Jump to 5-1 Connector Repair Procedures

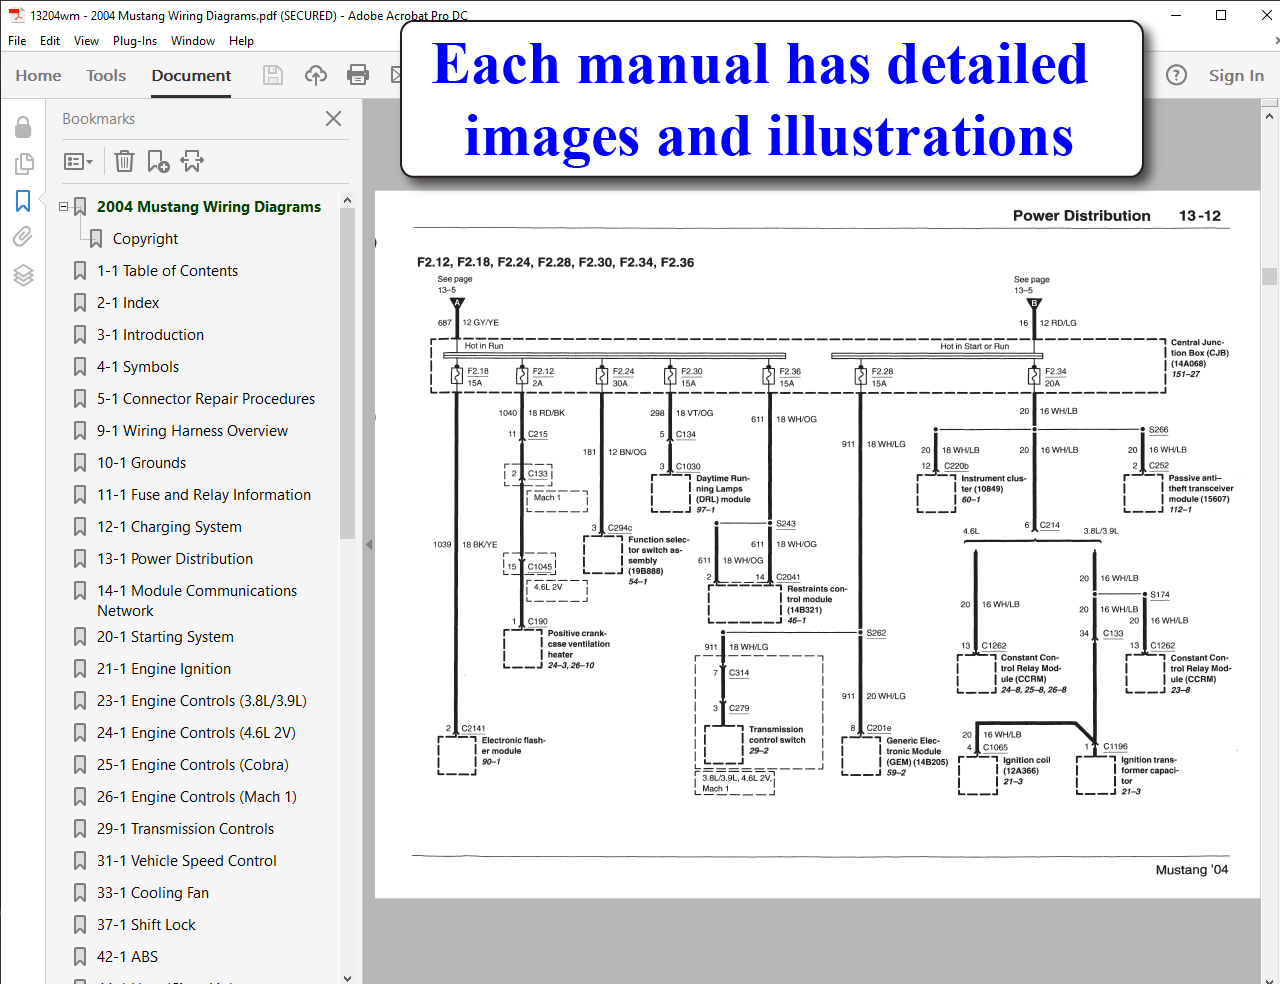(x=206, y=399)
